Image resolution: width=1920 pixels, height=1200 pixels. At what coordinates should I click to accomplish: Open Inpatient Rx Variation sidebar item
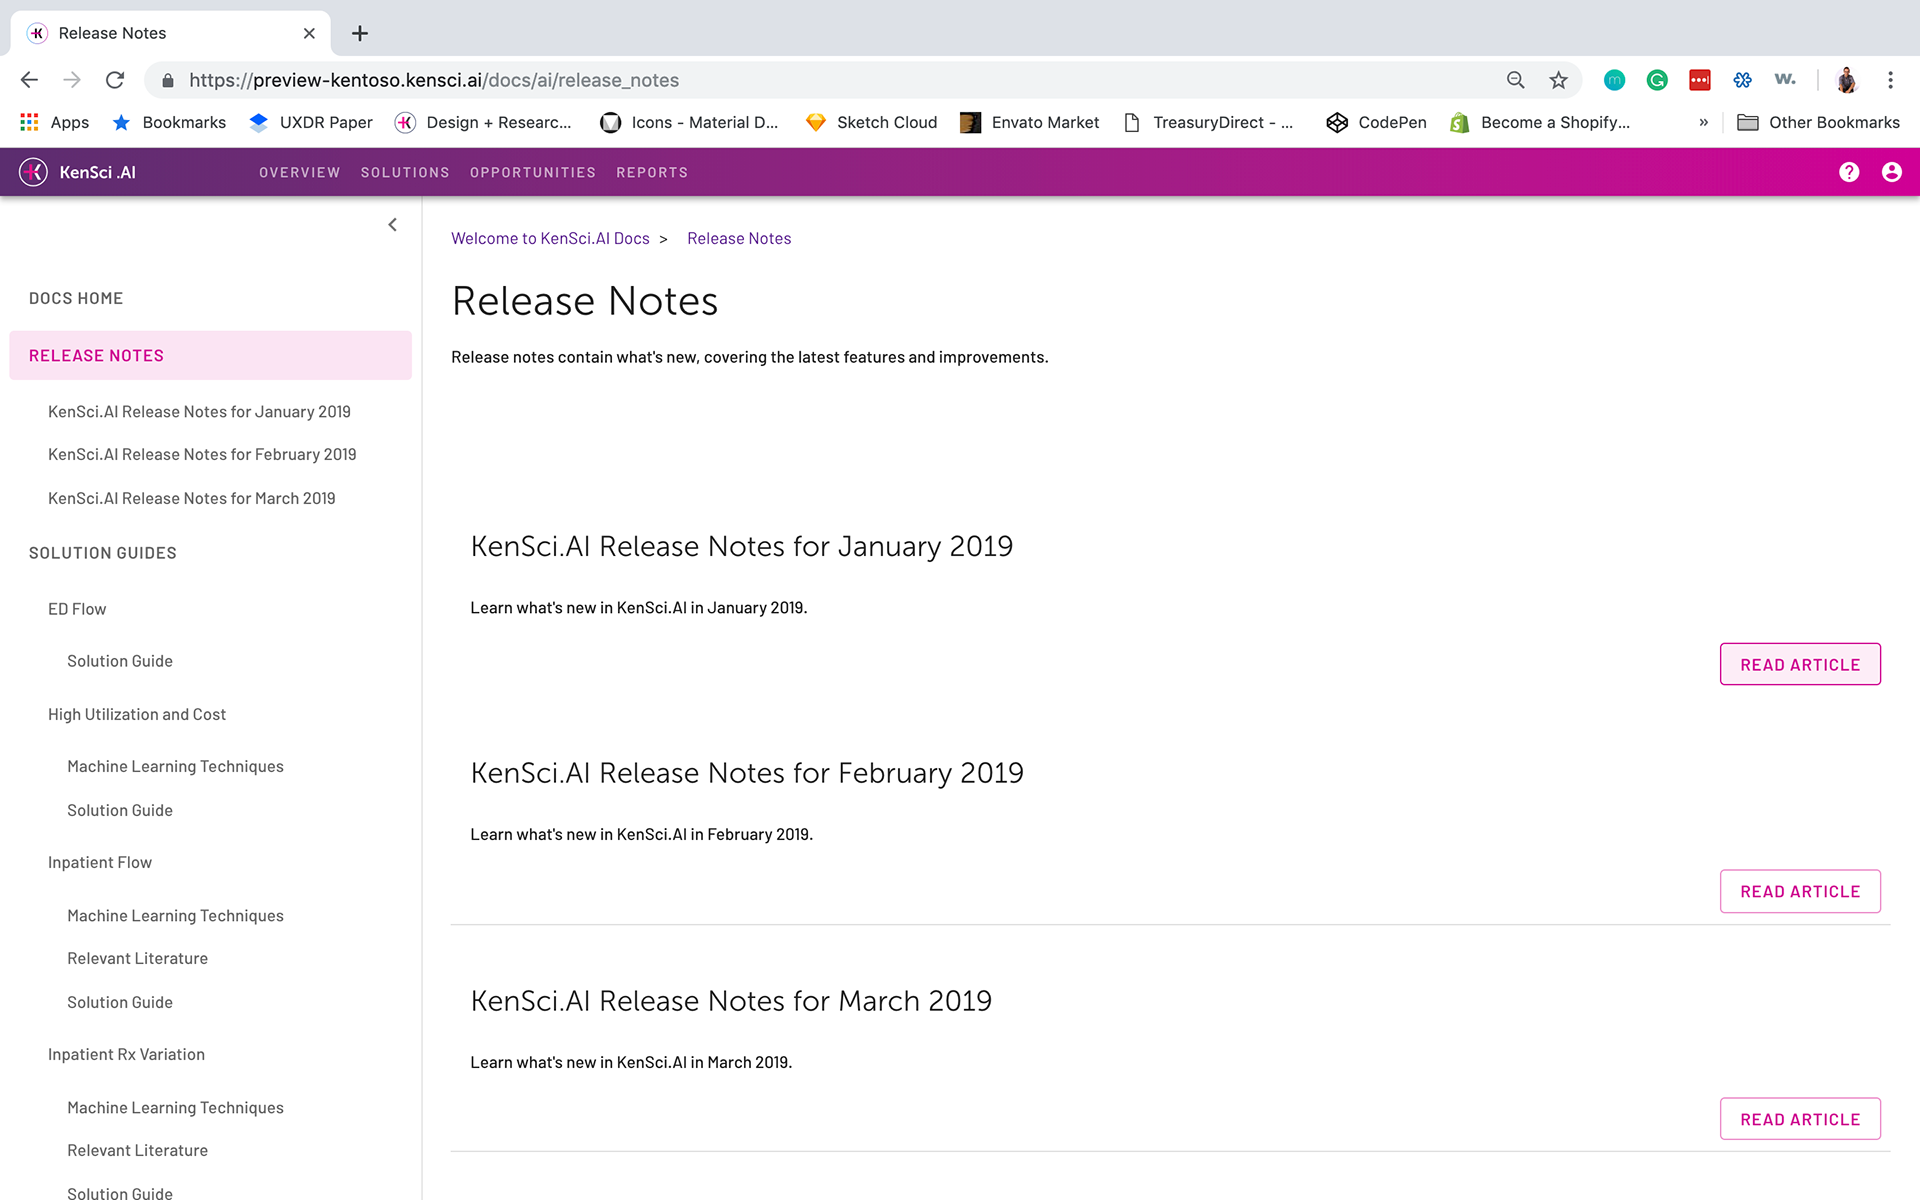(x=126, y=1054)
